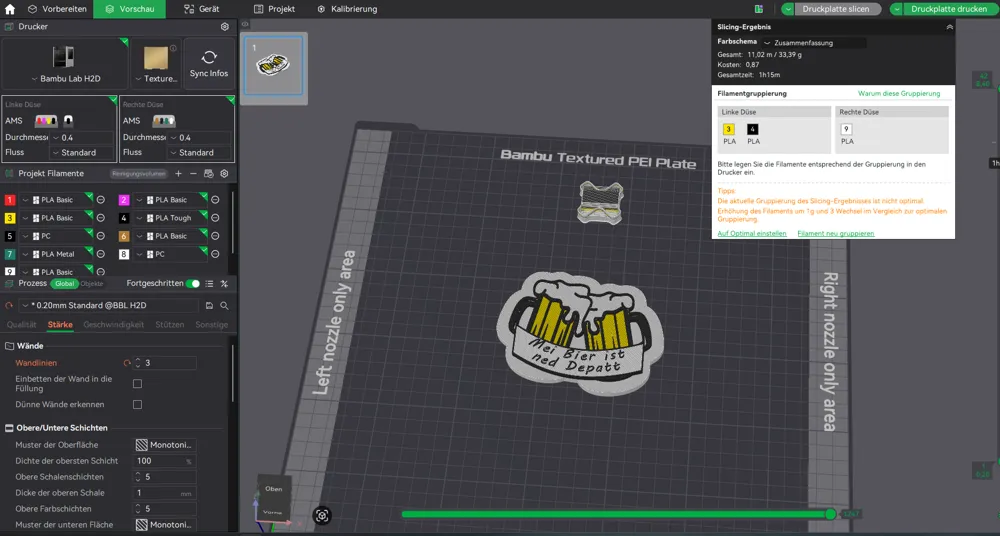This screenshot has height=536, width=1000.
Task: Collapse the Slicing-Ergebnis panel arrow
Action: click(x=950, y=27)
